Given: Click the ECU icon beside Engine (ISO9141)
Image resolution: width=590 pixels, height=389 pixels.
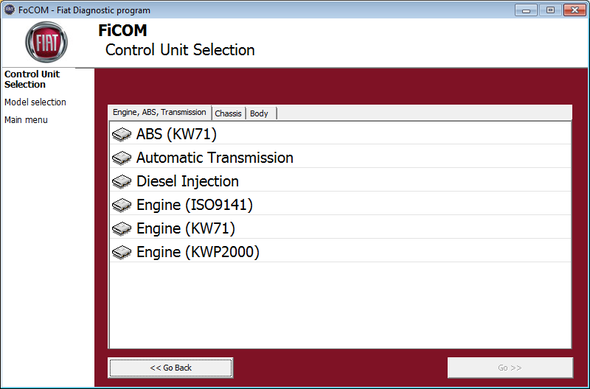Looking at the screenshot, I should click(122, 205).
